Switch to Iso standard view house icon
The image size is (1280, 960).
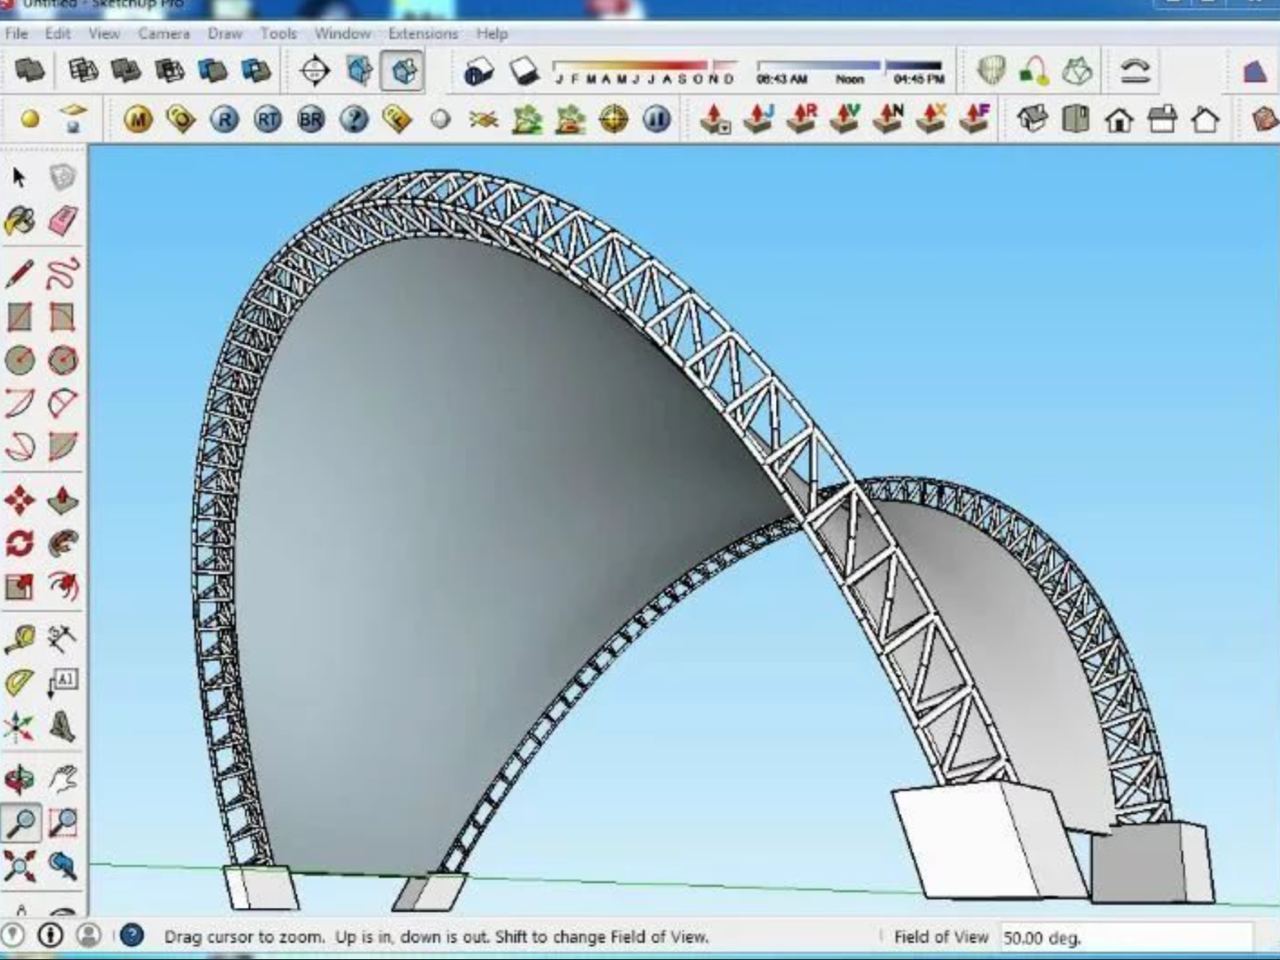1032,119
